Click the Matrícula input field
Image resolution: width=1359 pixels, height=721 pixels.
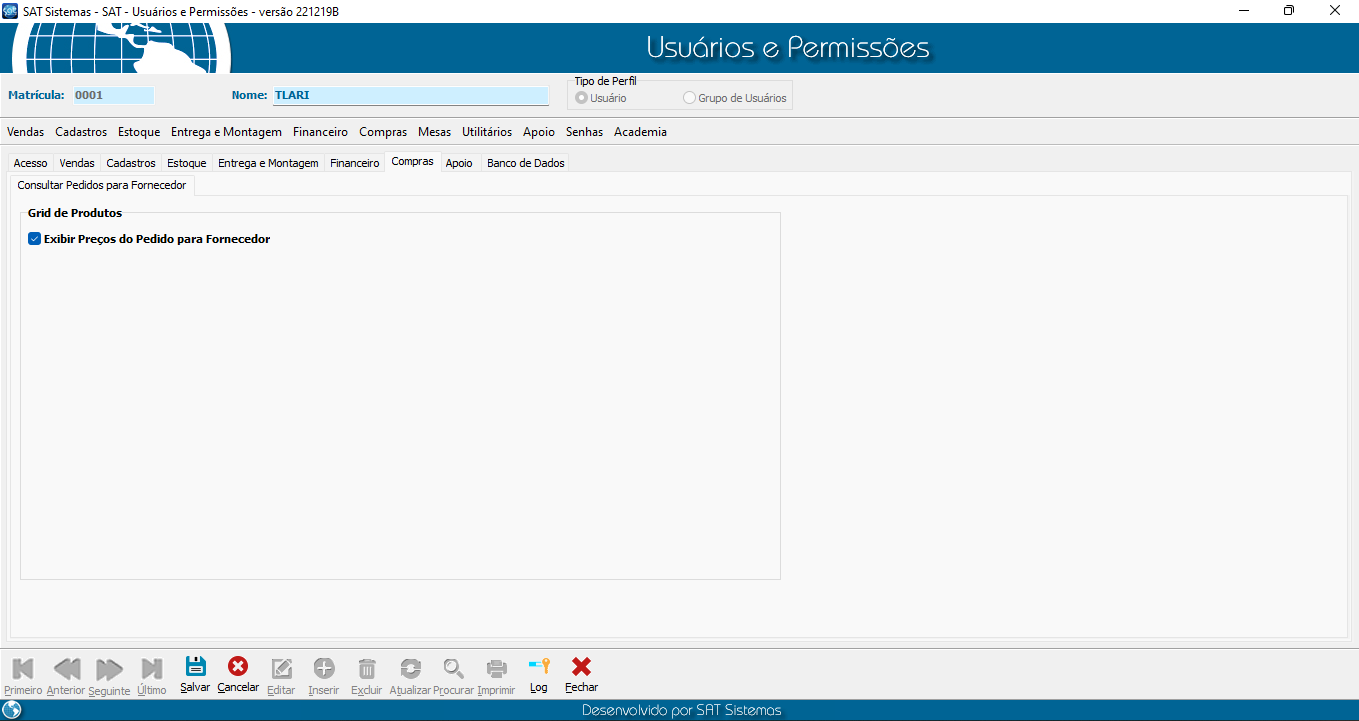click(114, 96)
